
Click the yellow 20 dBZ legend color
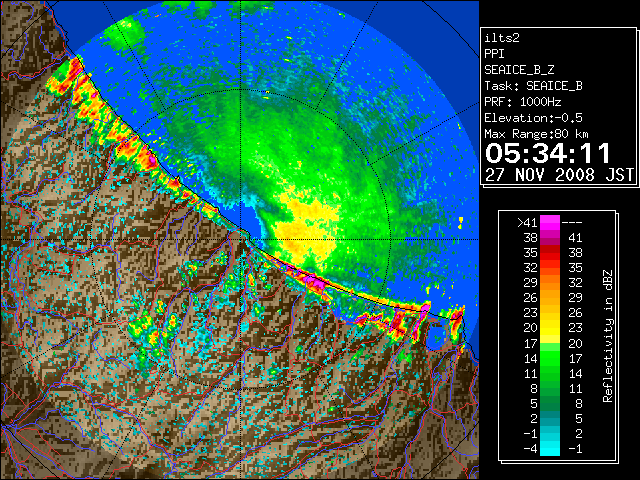pos(550,328)
